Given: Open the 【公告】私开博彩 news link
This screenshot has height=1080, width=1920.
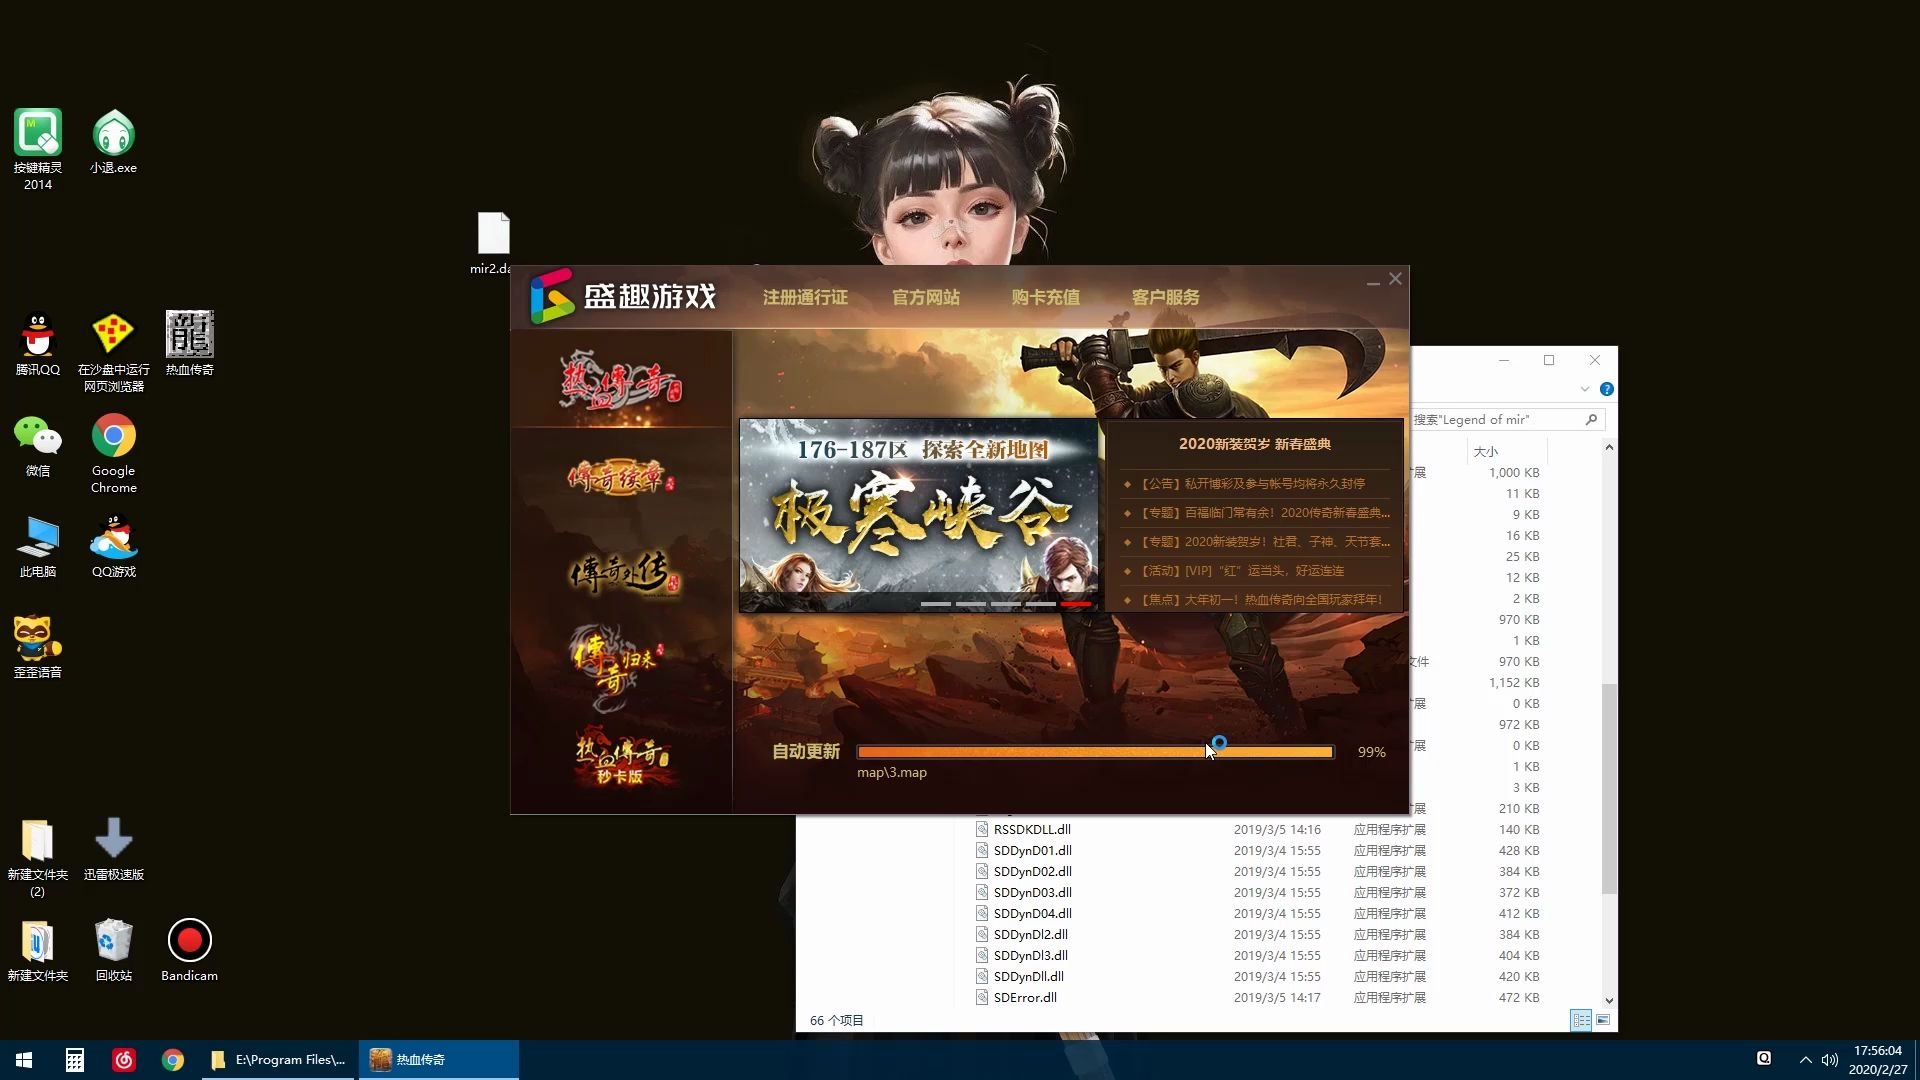Looking at the screenshot, I should click(x=1253, y=484).
